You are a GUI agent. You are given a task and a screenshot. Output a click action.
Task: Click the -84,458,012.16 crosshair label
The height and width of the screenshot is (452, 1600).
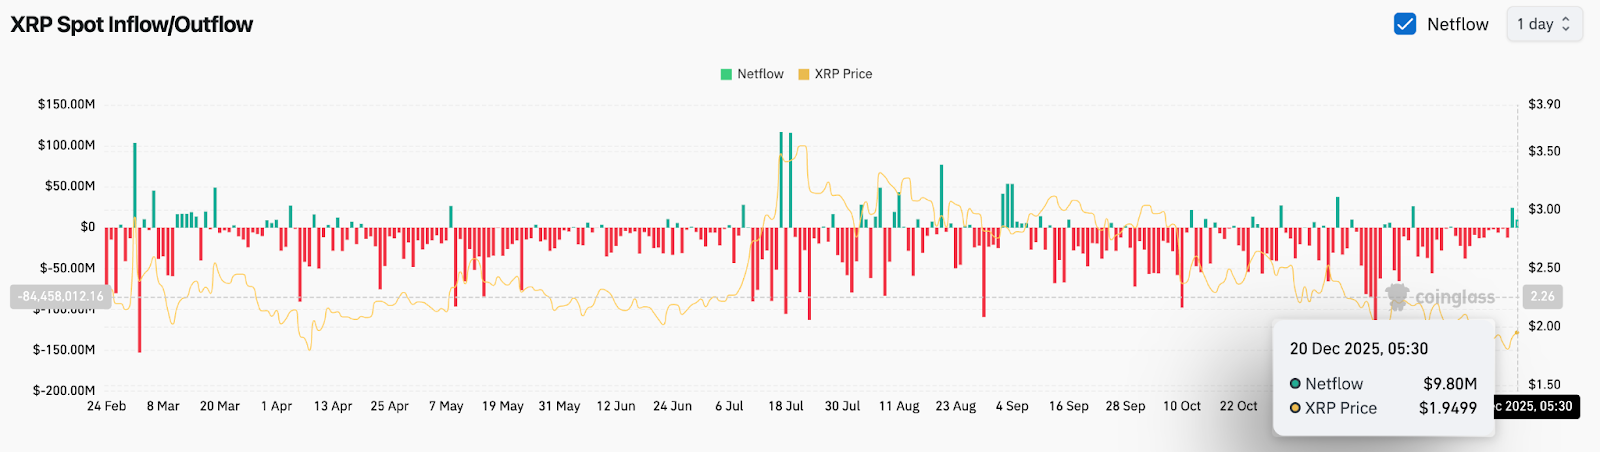point(61,297)
